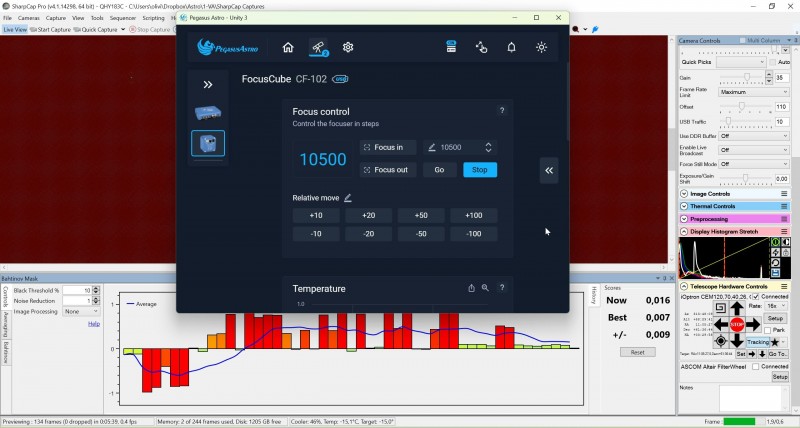Click the Go button in Focus control
This screenshot has height=428, width=800.
(x=439, y=170)
